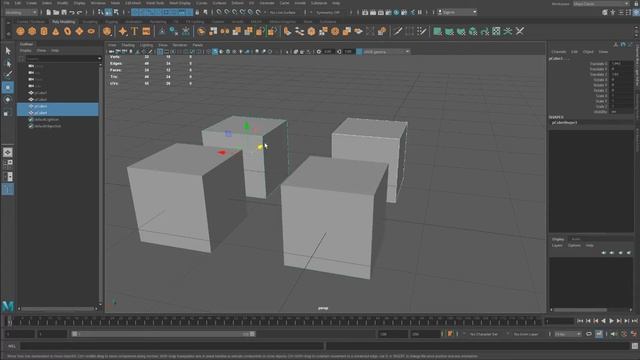The height and width of the screenshot is (360, 640).
Task: Toggle the defaultObjectSet checkbox icon in Outliner
Action: pos(31,126)
